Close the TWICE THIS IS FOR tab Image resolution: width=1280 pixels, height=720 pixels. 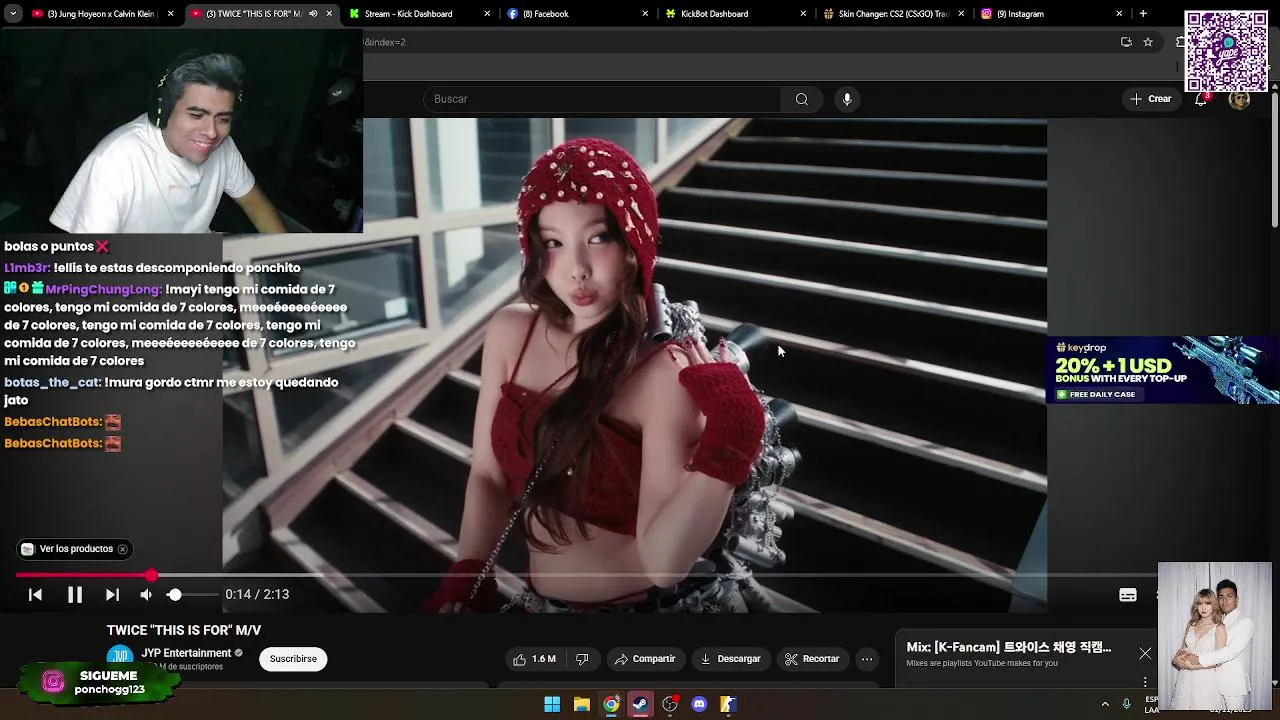(x=329, y=14)
